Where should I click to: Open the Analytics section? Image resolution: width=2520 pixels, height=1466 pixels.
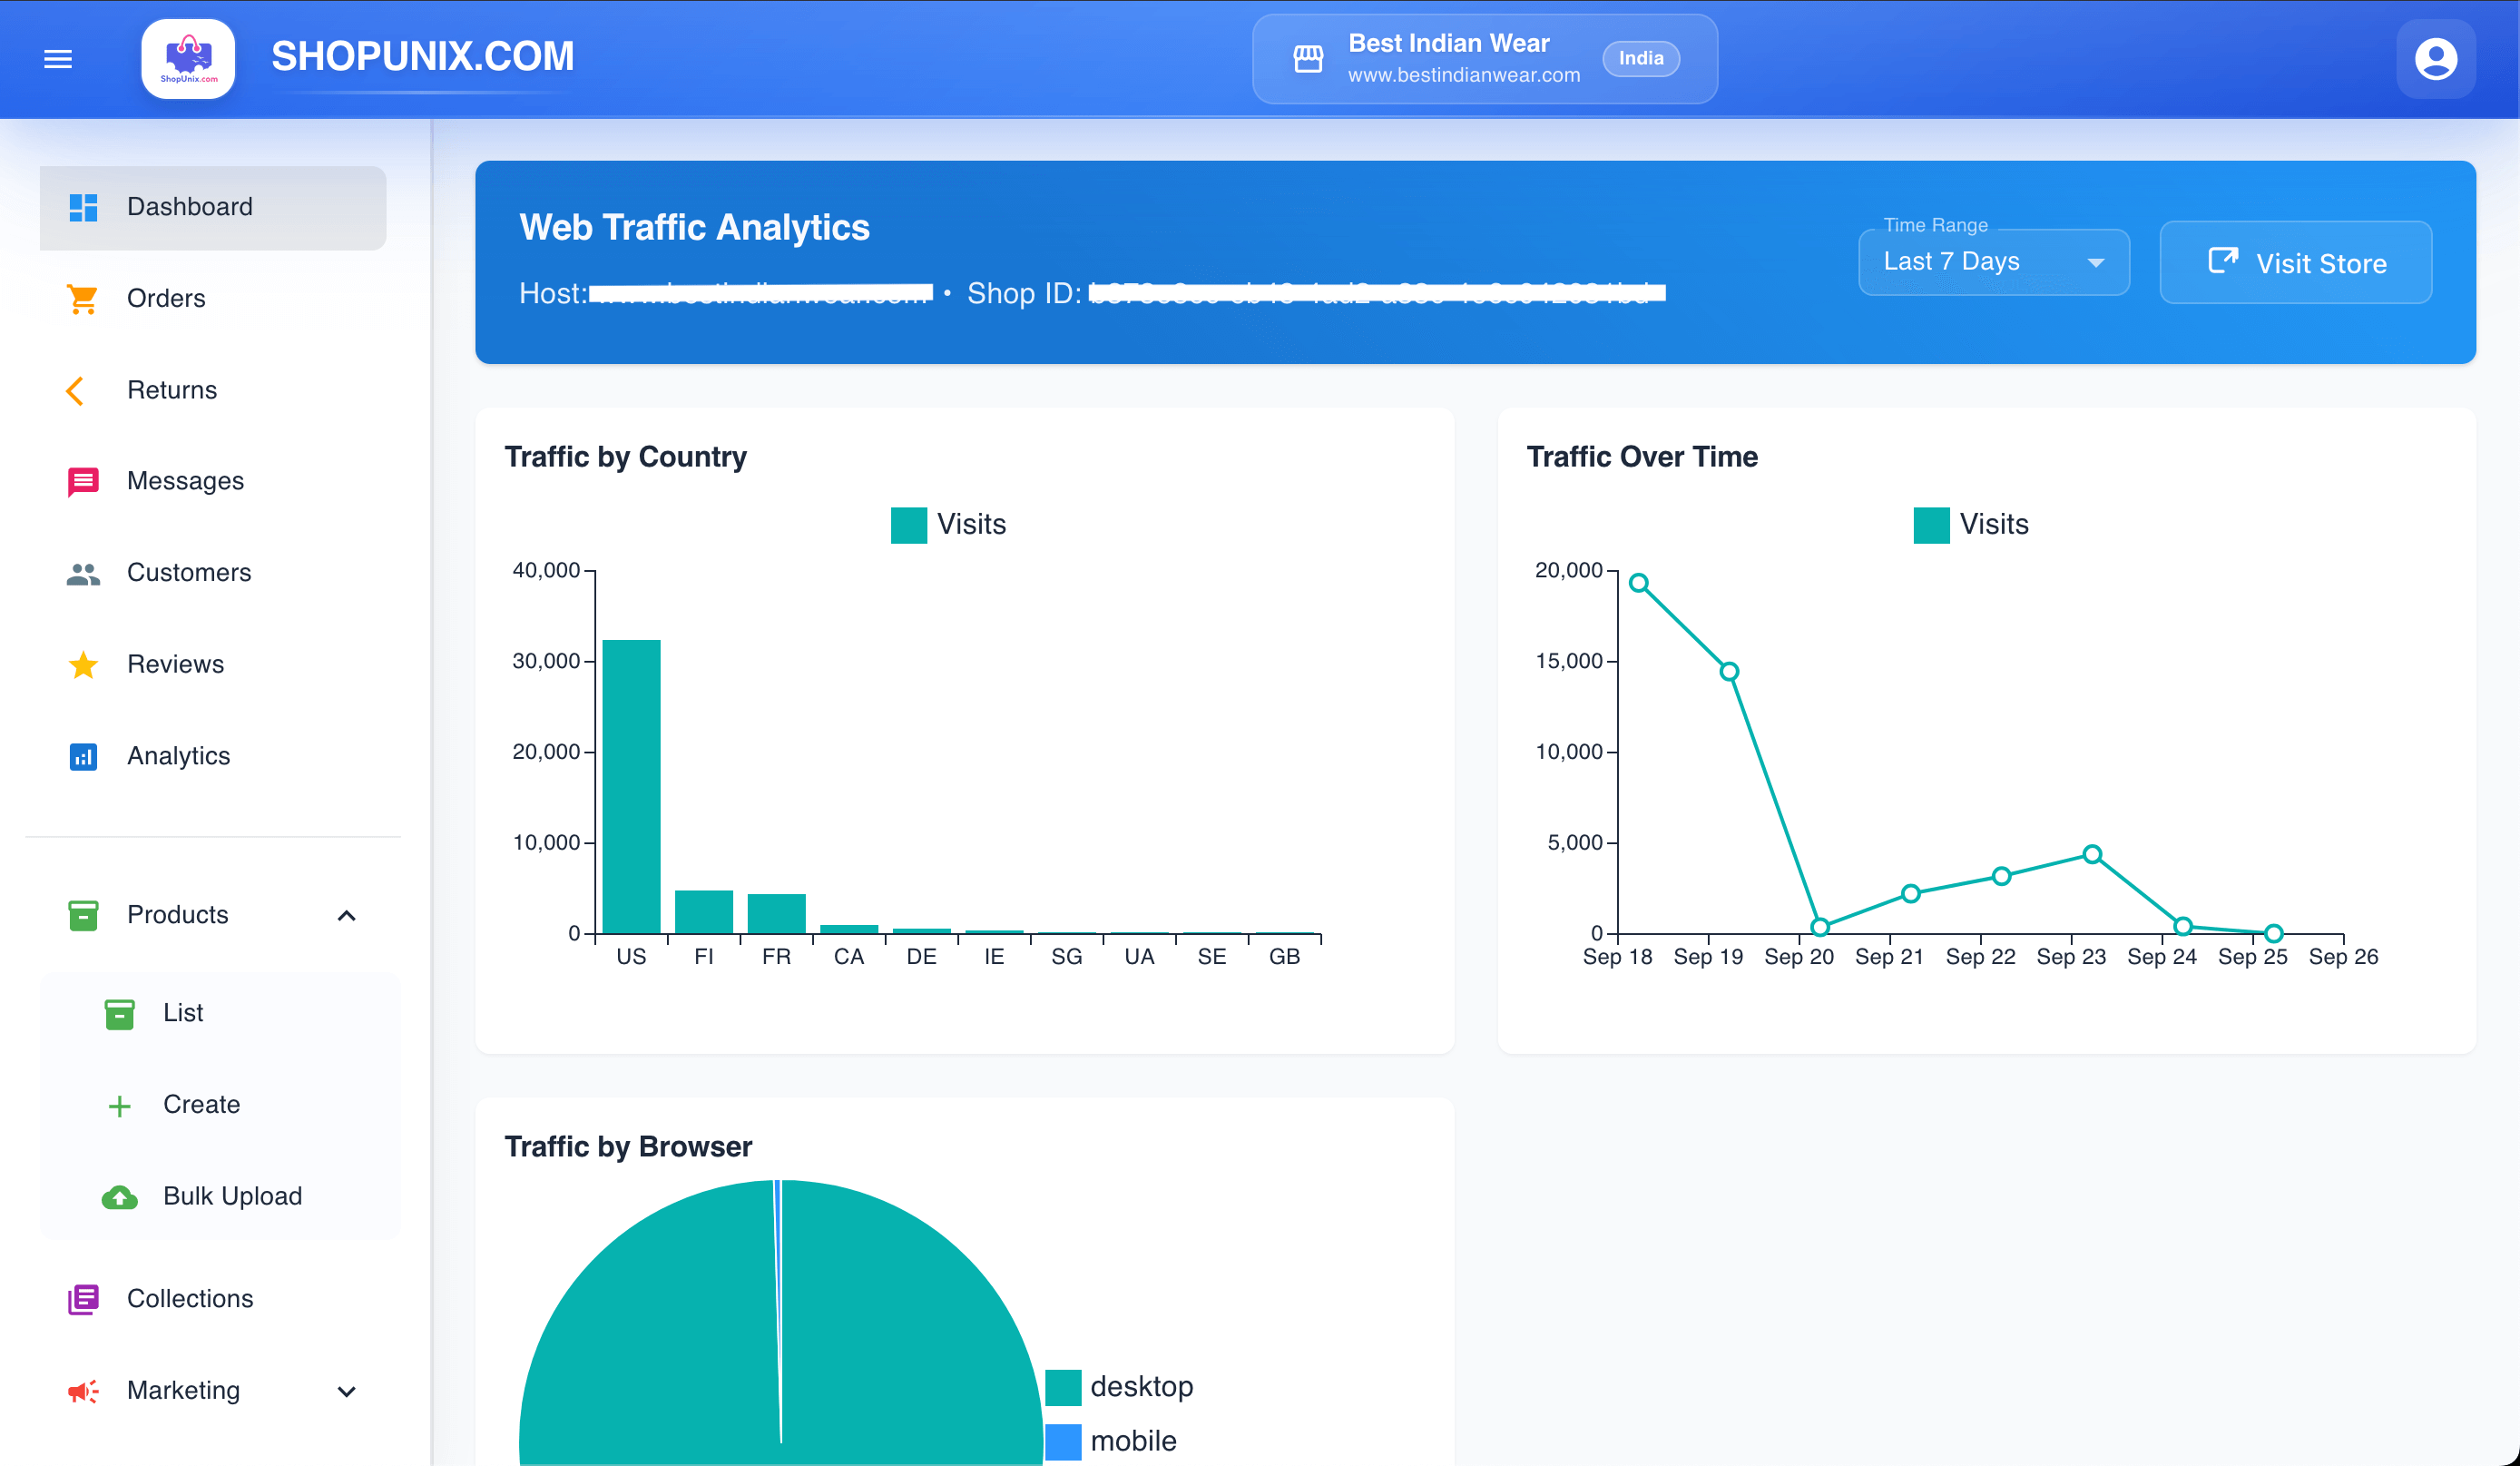point(213,757)
